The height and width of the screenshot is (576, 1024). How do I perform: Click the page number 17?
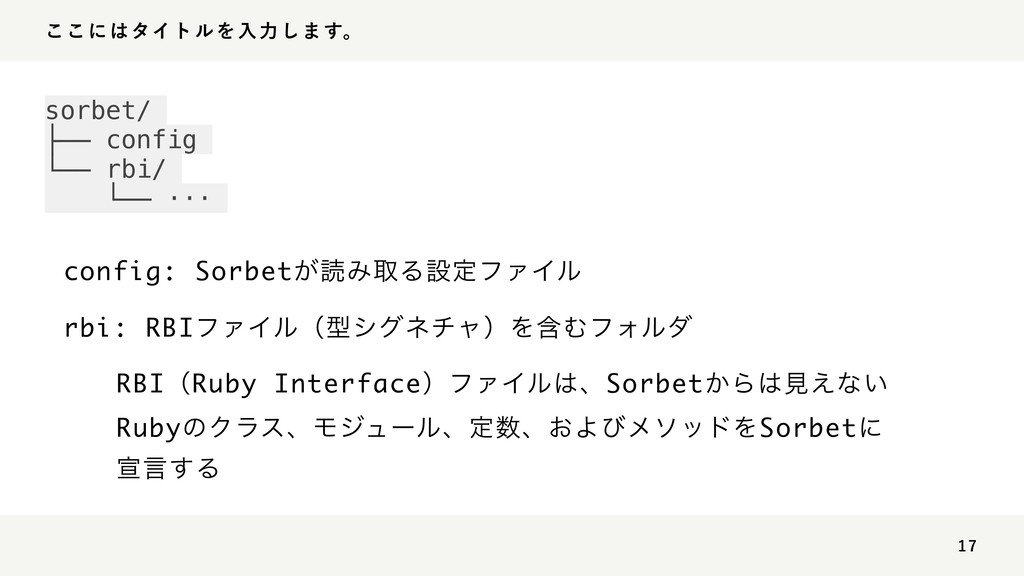(967, 546)
